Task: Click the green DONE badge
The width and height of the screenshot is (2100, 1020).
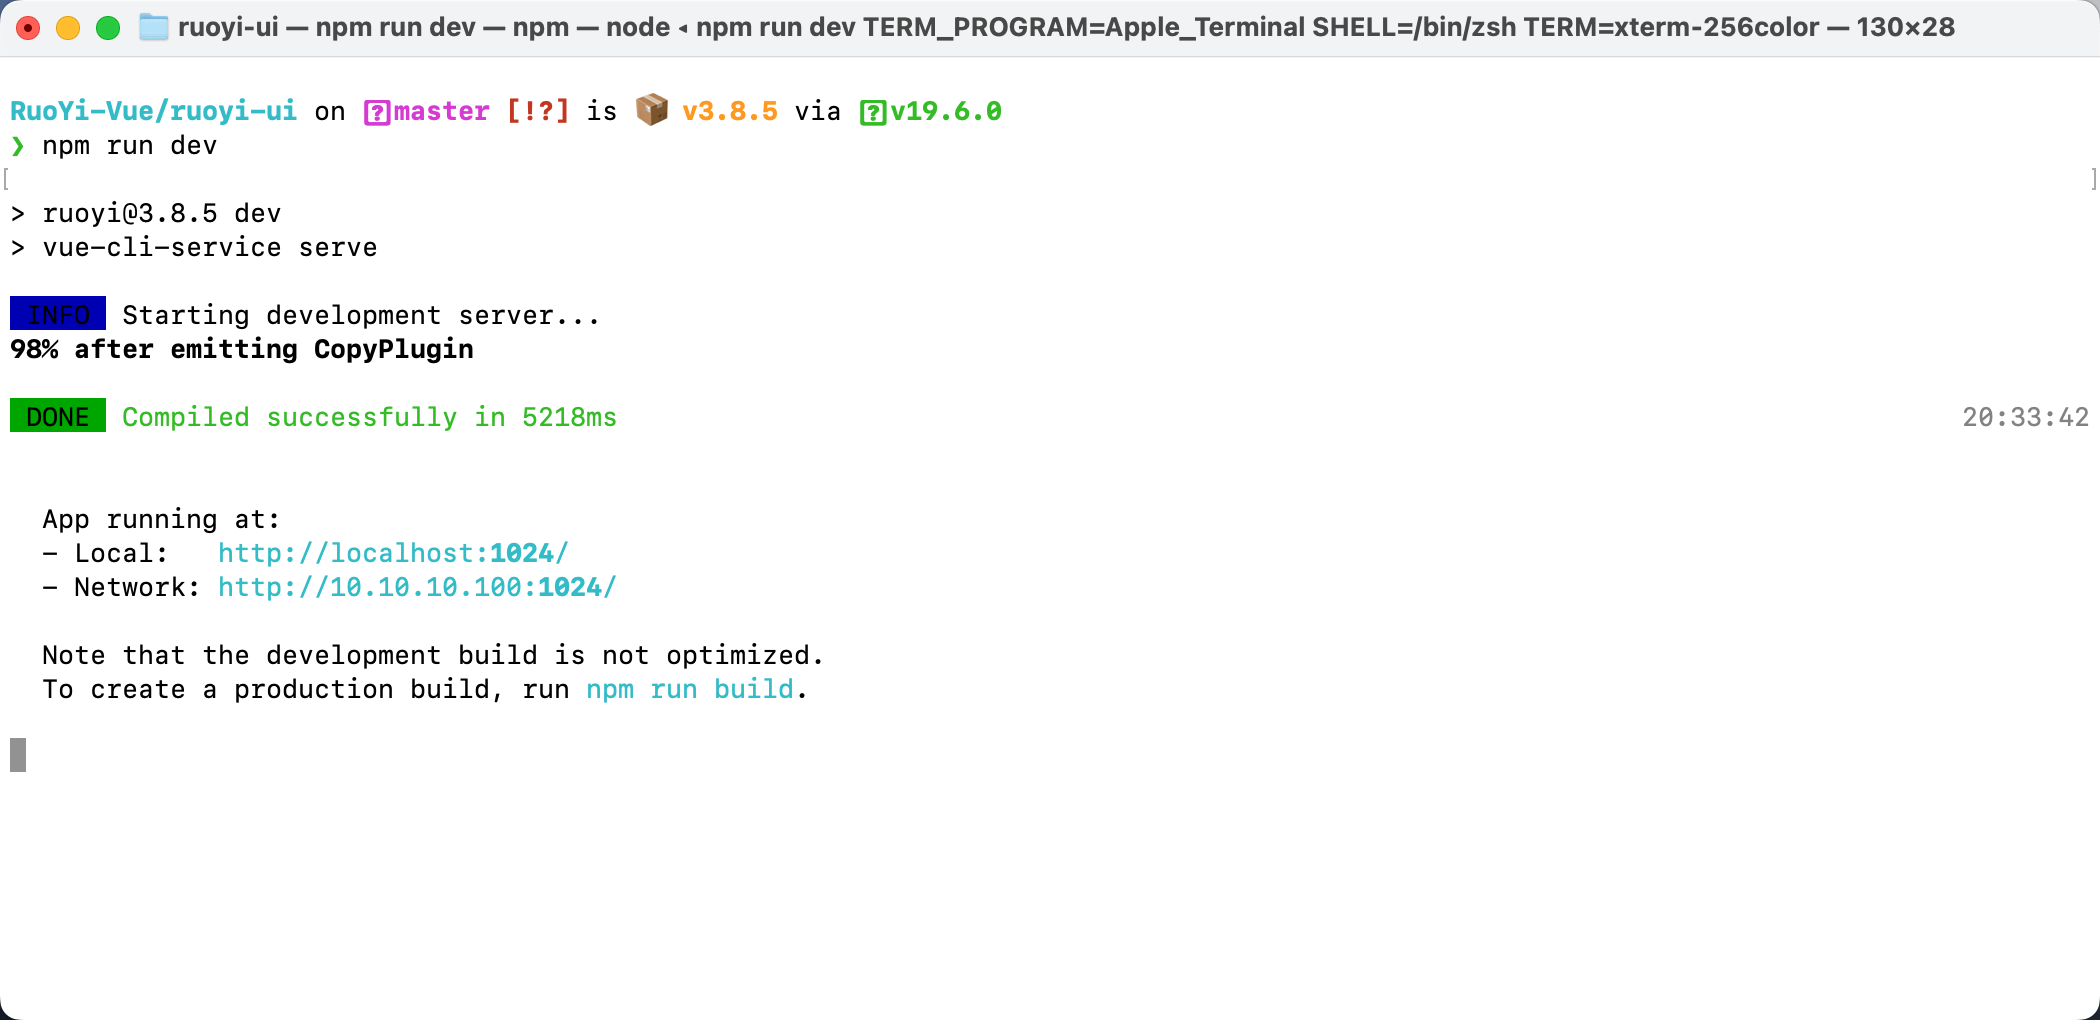Action: 58,416
